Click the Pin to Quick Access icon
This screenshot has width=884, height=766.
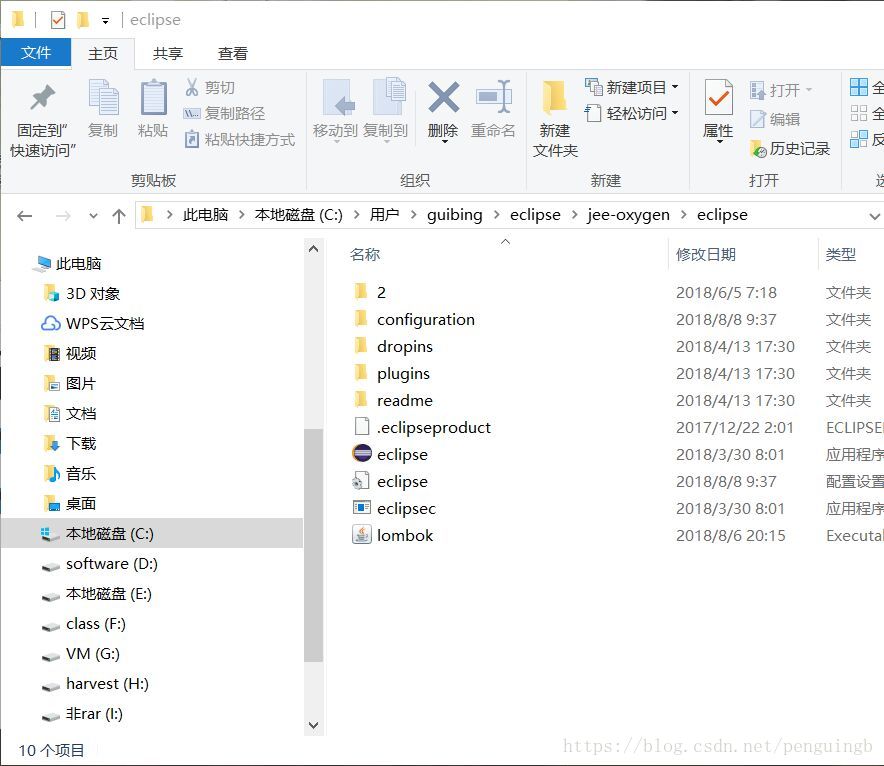pos(43,98)
